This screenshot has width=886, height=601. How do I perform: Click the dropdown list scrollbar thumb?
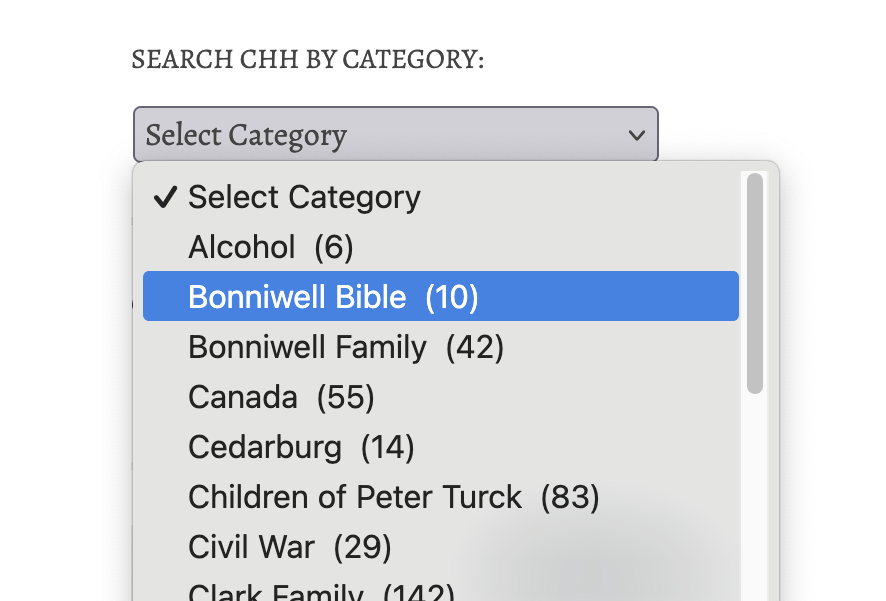click(x=755, y=283)
